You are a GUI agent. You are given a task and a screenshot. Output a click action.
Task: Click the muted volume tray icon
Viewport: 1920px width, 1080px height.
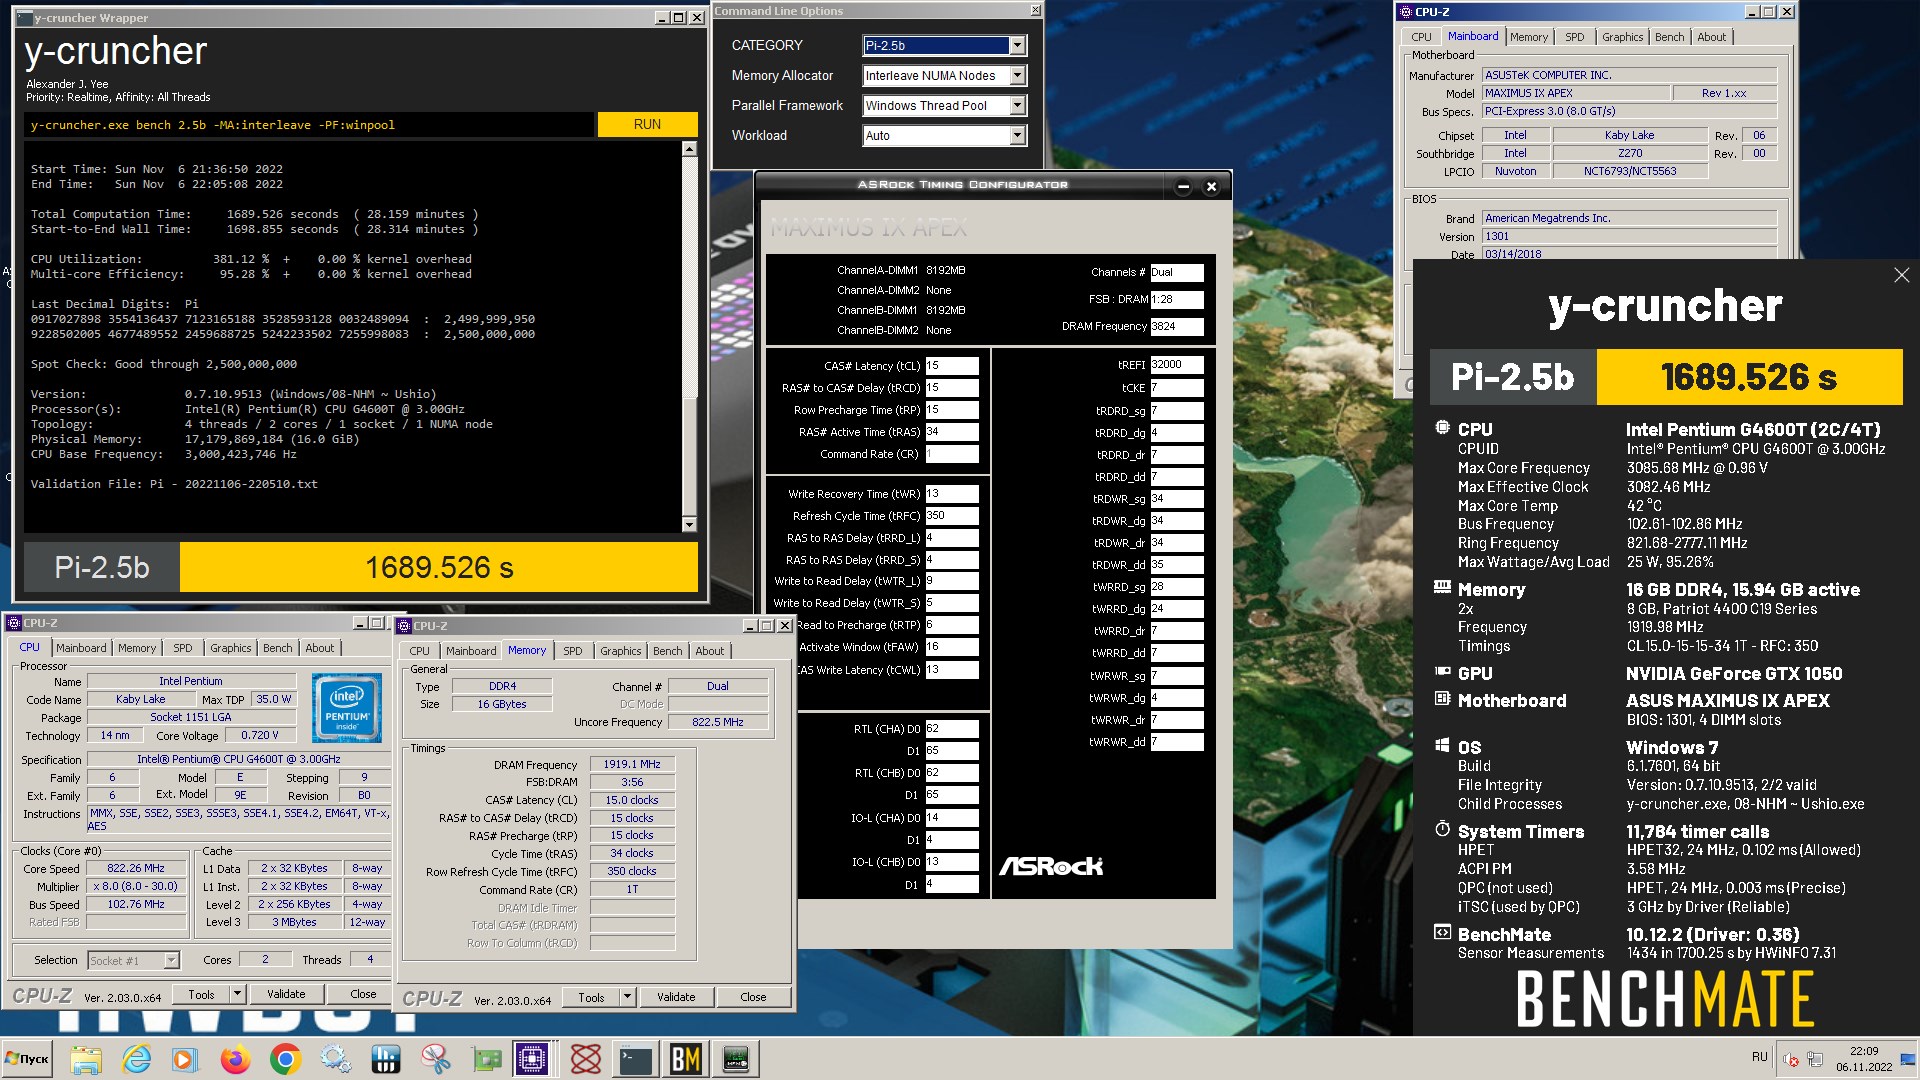point(1791,1060)
